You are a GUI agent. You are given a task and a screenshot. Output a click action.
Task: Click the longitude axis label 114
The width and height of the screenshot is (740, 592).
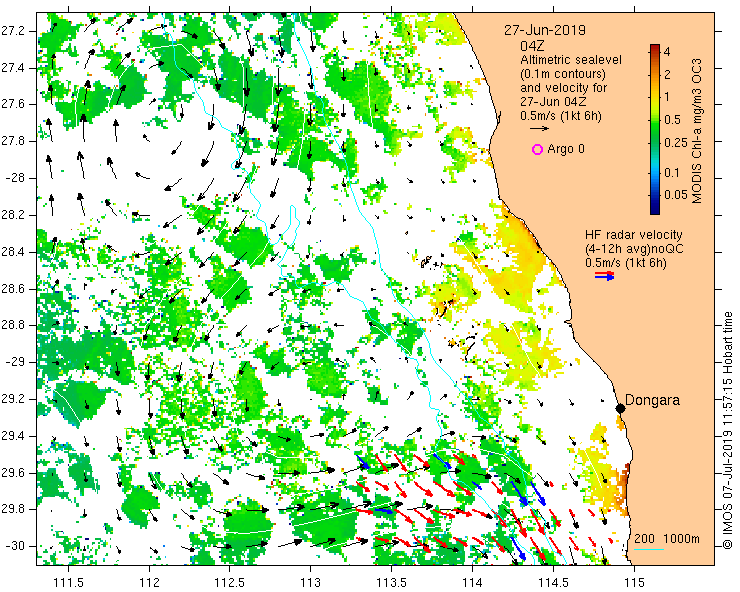coord(472,583)
